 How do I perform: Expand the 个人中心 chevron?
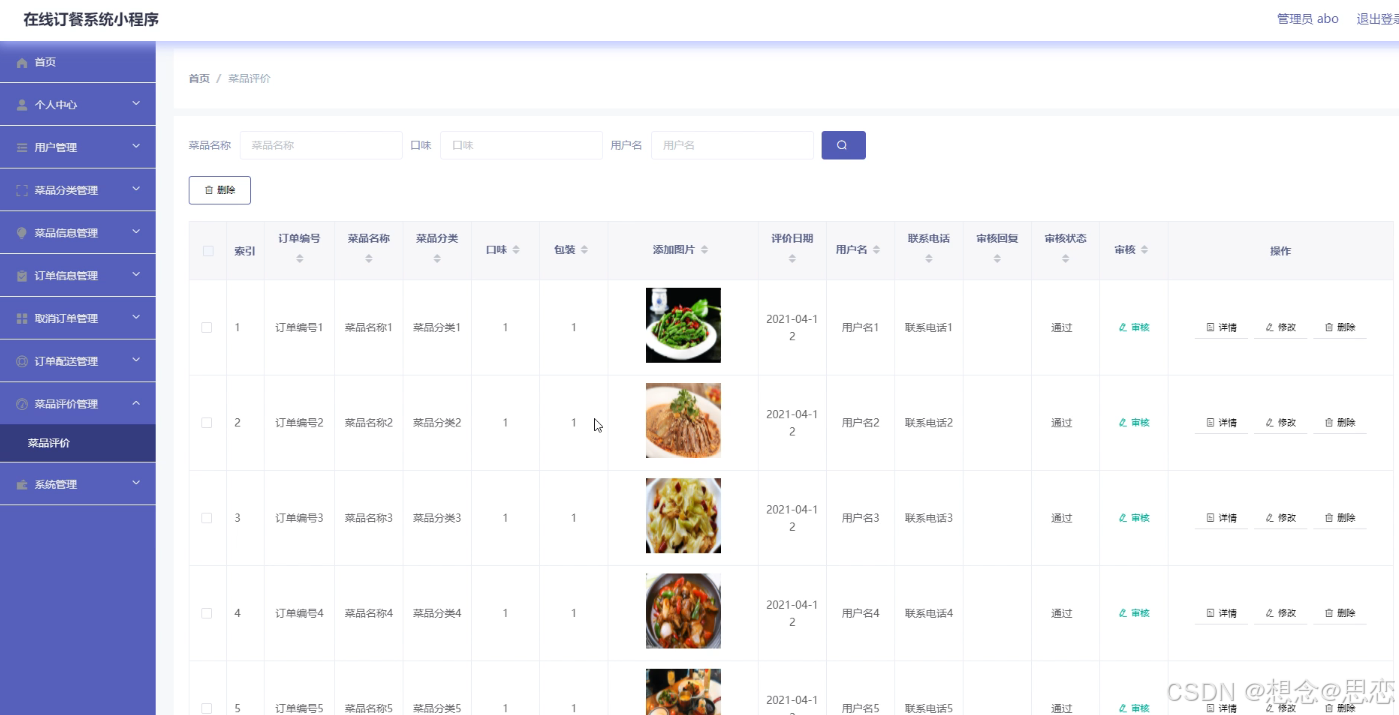point(136,104)
